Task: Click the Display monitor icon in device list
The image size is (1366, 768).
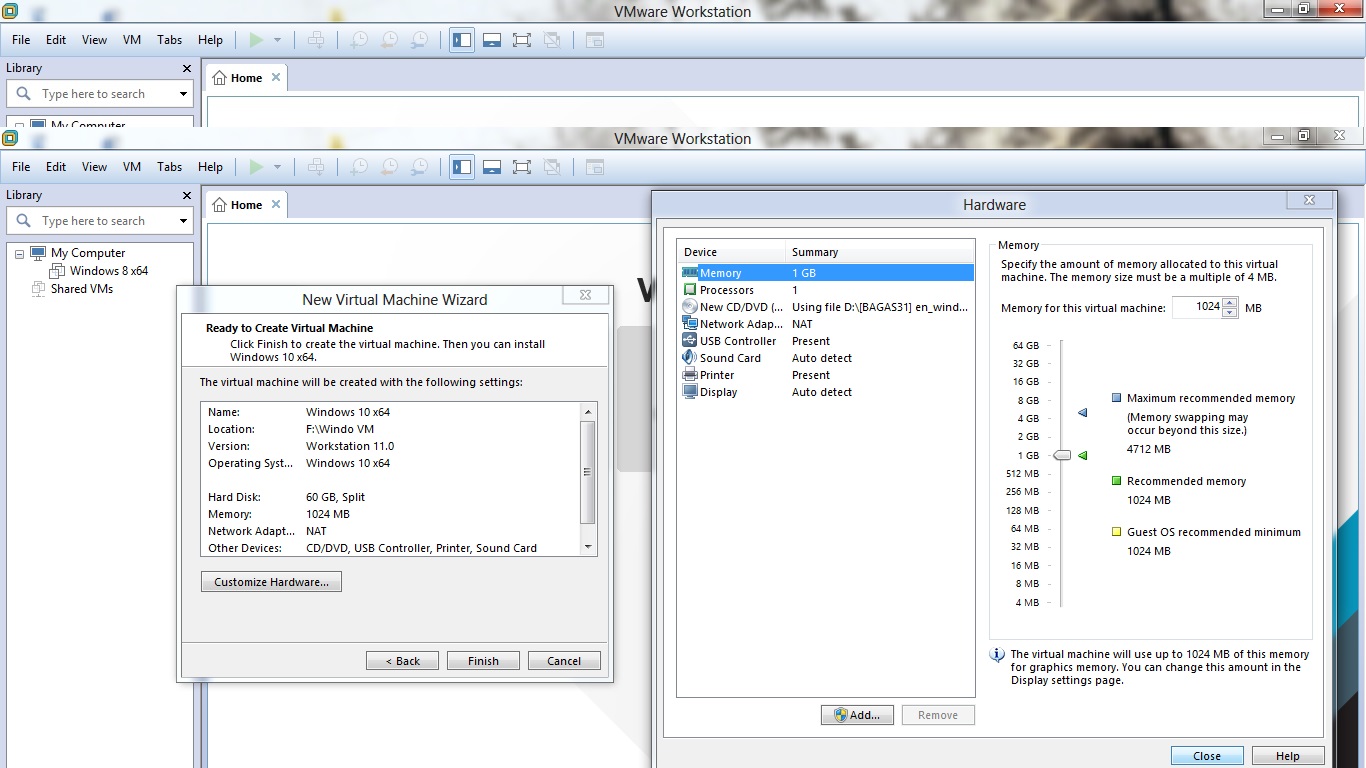Action: pyautogui.click(x=690, y=392)
